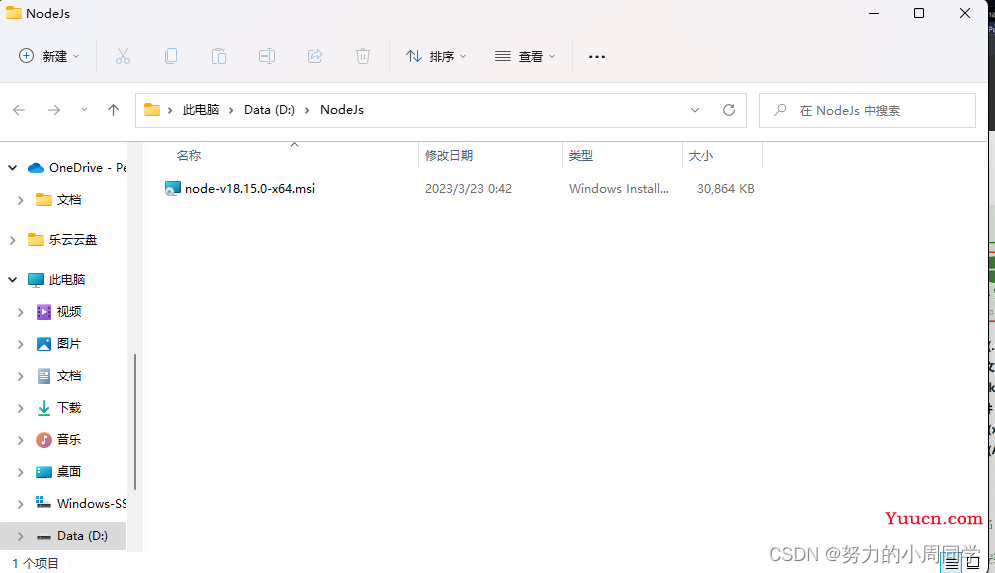Click the OneDrive cloud icon
Image resolution: width=995 pixels, height=573 pixels.
(36, 168)
